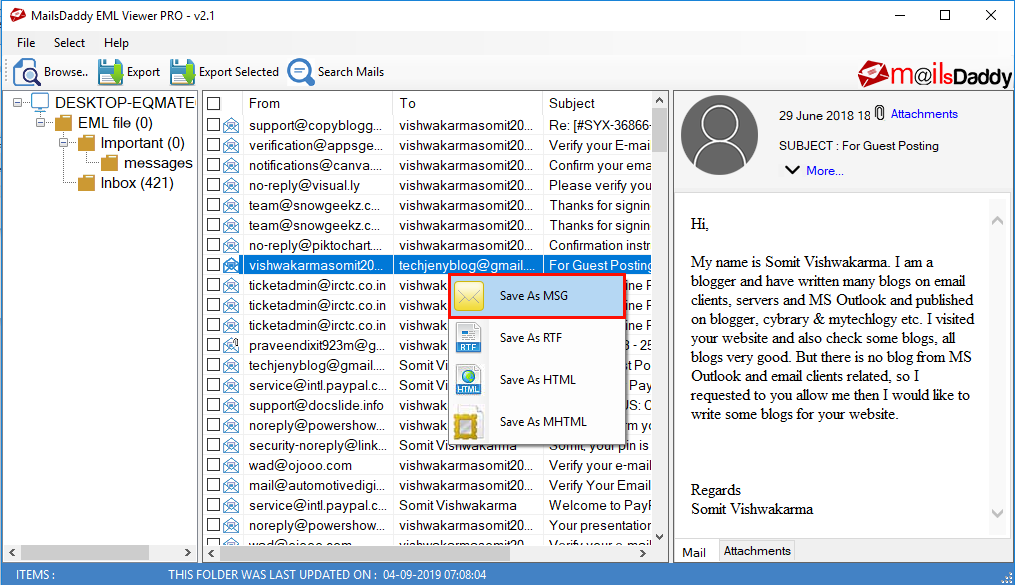
Task: Choose Save As HTML from context menu
Action: pyautogui.click(x=537, y=380)
